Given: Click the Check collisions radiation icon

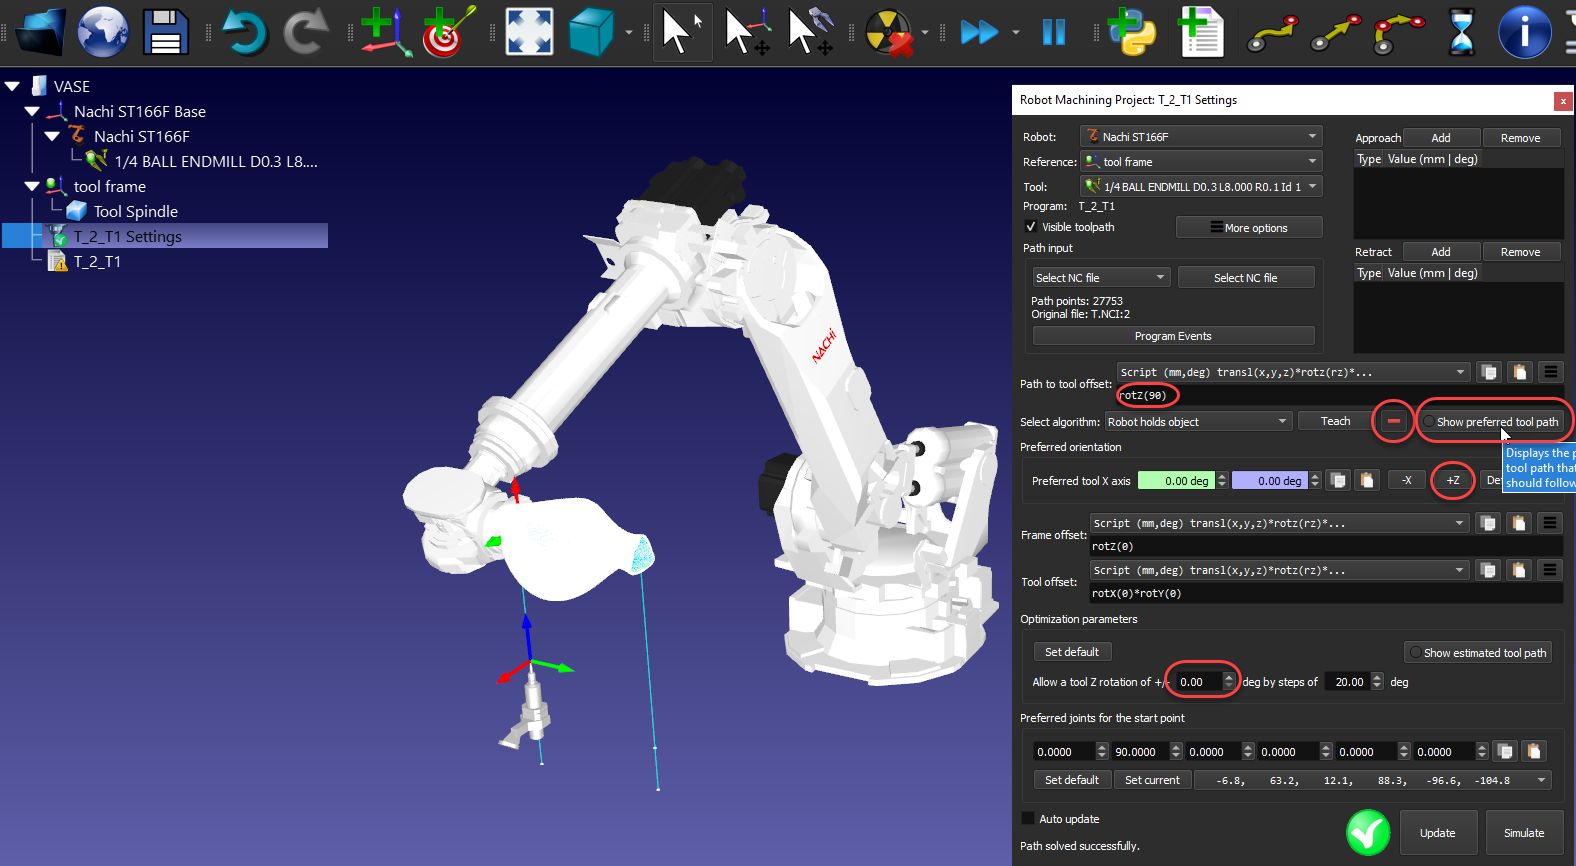Looking at the screenshot, I should click(x=888, y=32).
